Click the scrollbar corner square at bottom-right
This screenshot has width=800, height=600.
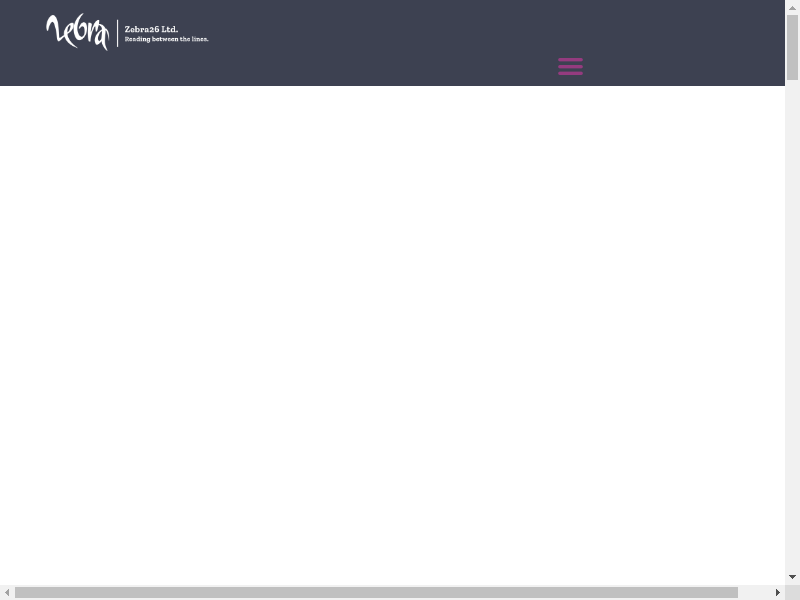[792, 593]
